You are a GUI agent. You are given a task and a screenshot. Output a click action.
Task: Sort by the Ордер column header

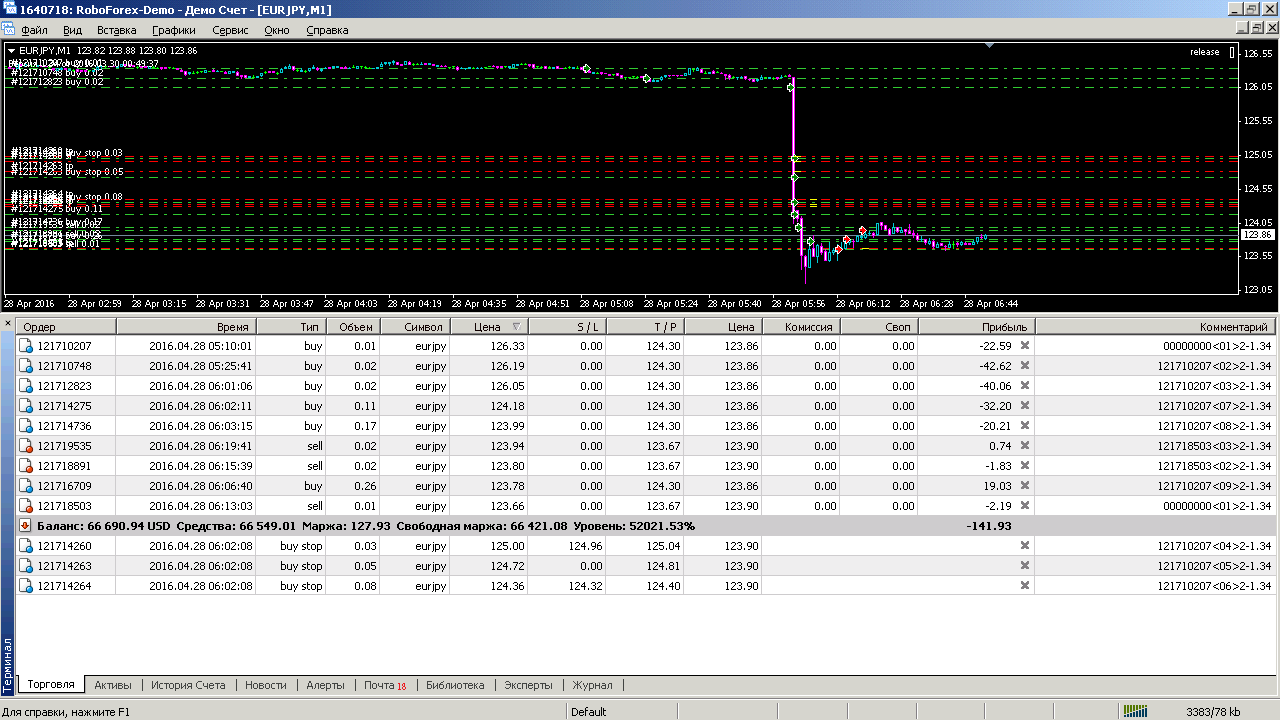[66, 326]
